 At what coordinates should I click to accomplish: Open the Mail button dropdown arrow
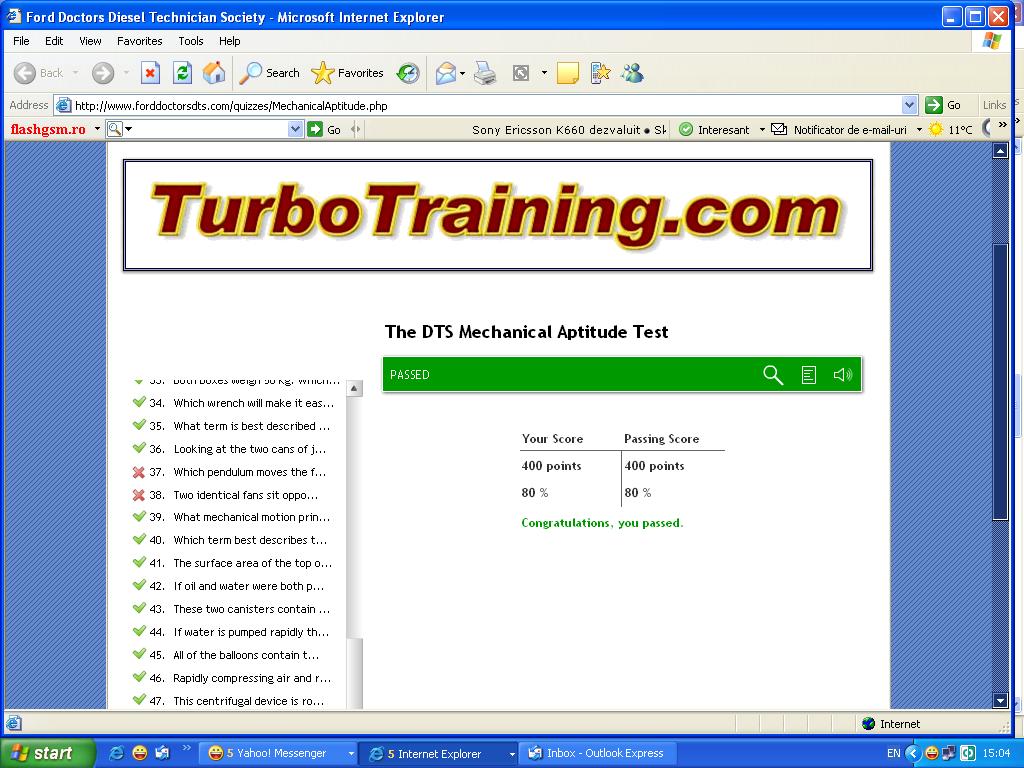(462, 73)
